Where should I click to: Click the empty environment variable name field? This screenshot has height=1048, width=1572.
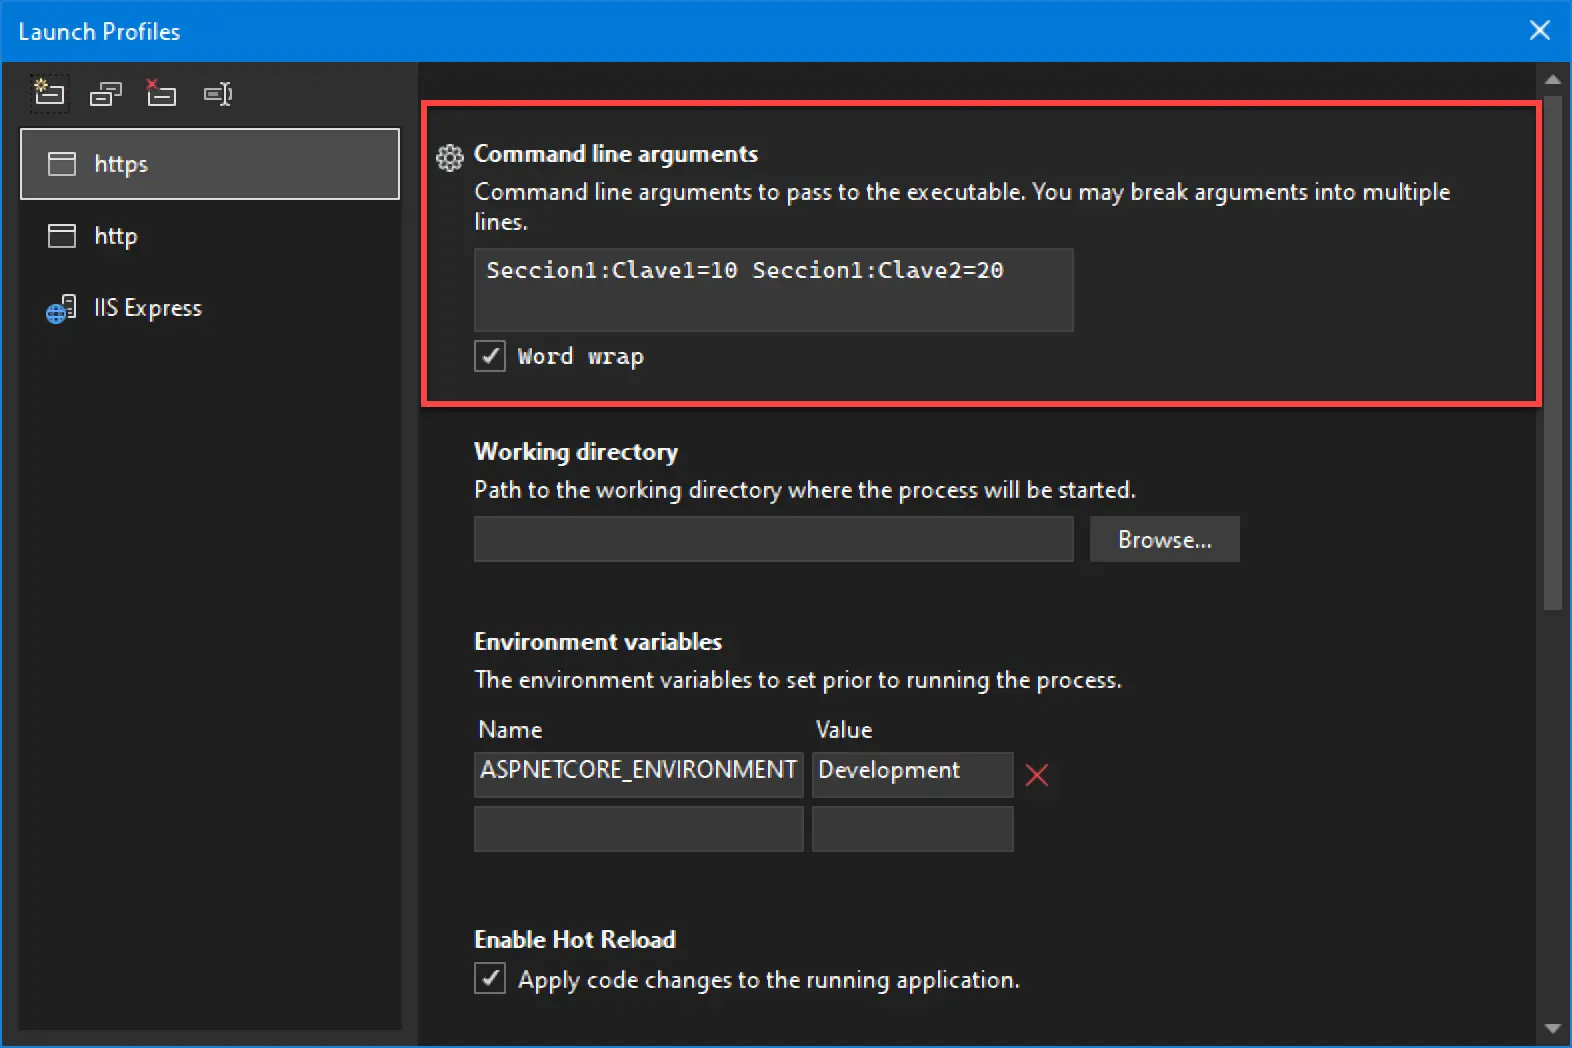coord(638,829)
